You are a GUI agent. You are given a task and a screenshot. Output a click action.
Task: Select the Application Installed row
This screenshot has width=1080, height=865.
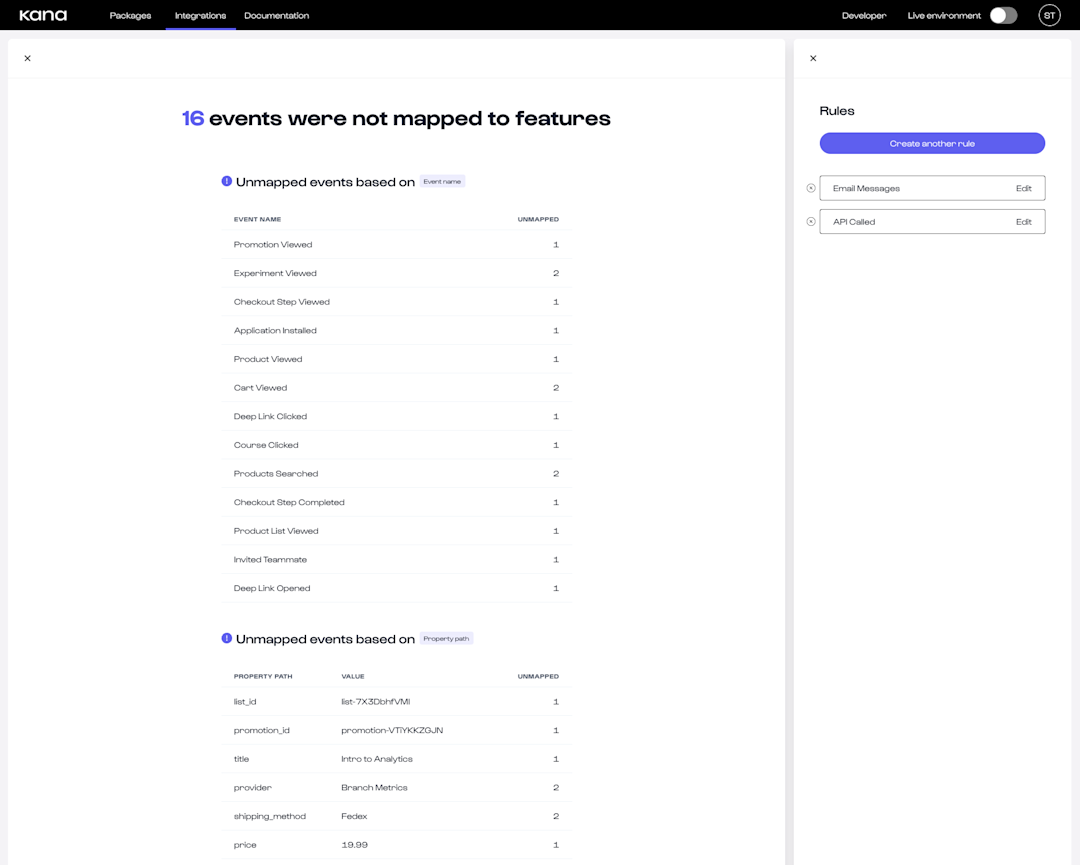pos(397,331)
